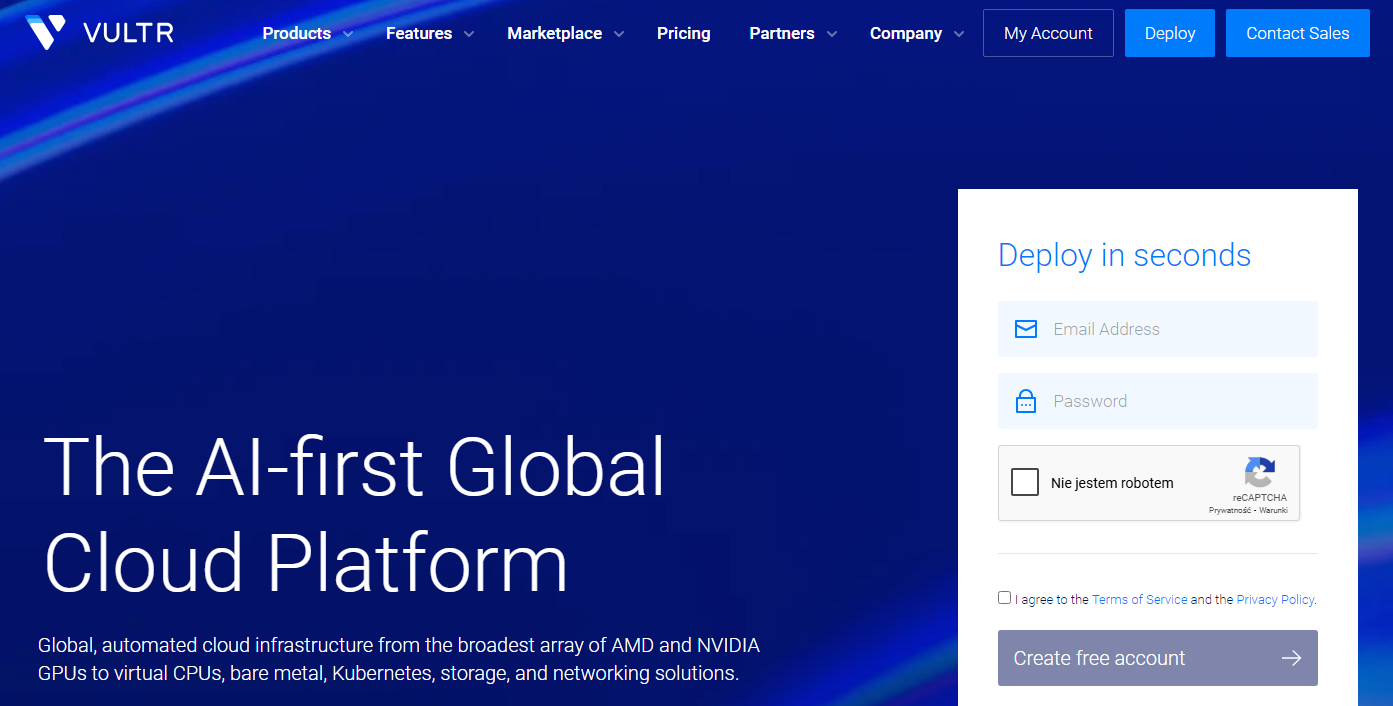
Task: Open the Privacy Policy link
Action: pyautogui.click(x=1275, y=600)
